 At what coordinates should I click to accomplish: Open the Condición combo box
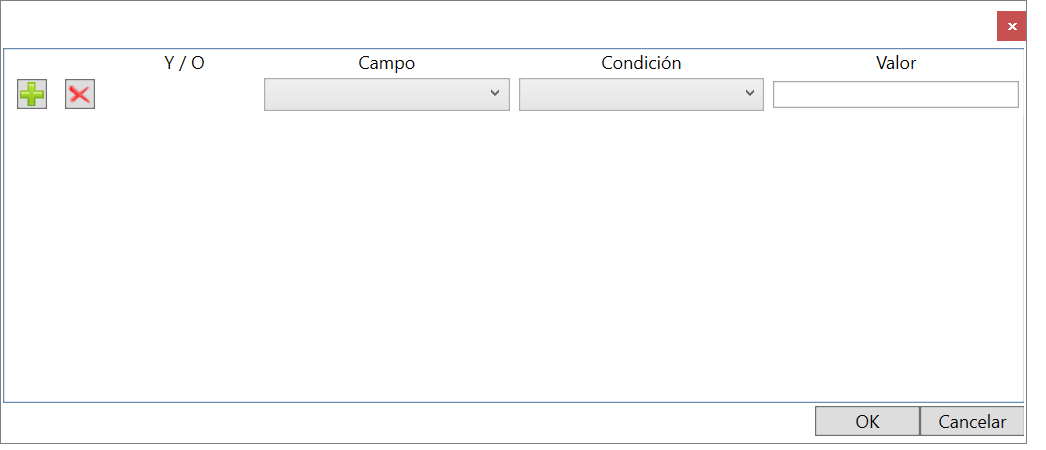coord(641,94)
